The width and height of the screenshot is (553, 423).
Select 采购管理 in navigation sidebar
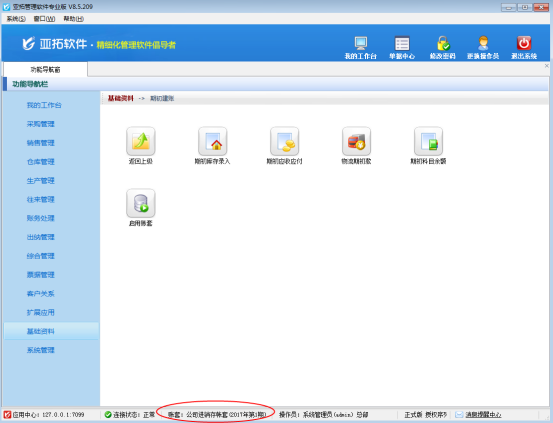[41, 124]
